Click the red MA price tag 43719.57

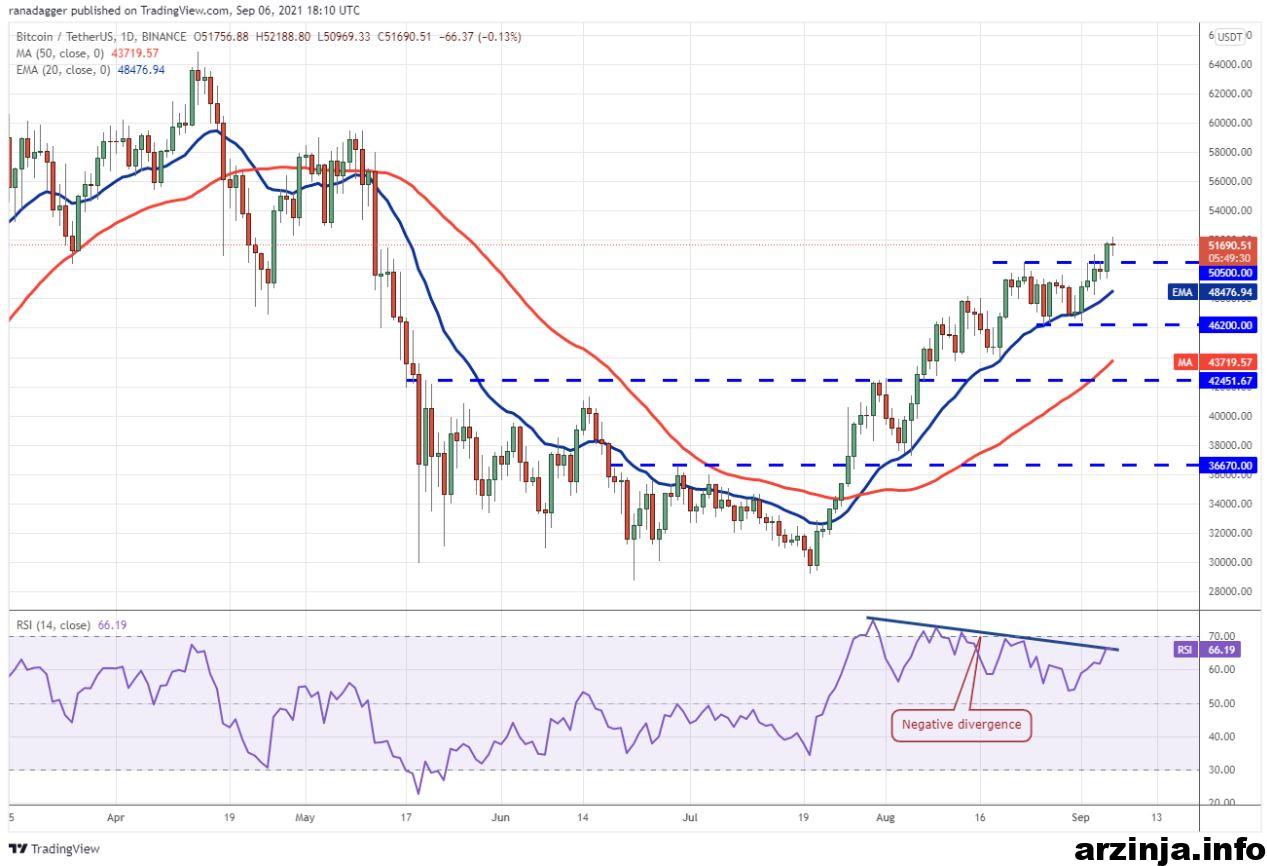1214,361
